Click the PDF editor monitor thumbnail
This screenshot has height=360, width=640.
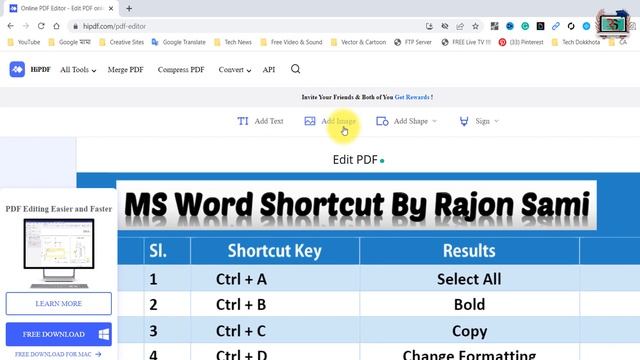pyautogui.click(x=59, y=253)
